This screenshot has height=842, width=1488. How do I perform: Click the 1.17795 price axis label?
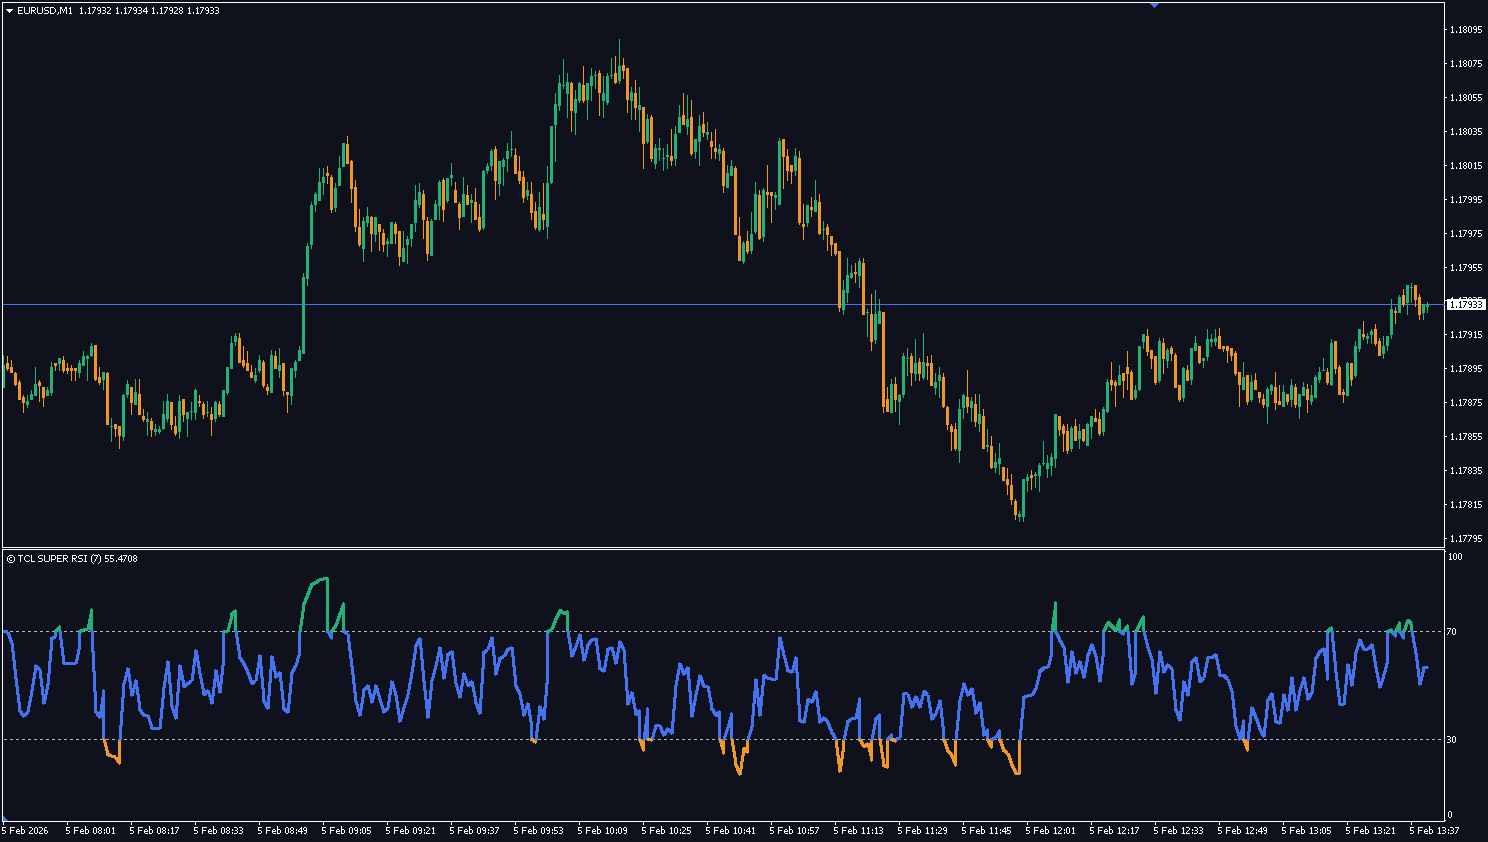tap(1465, 538)
